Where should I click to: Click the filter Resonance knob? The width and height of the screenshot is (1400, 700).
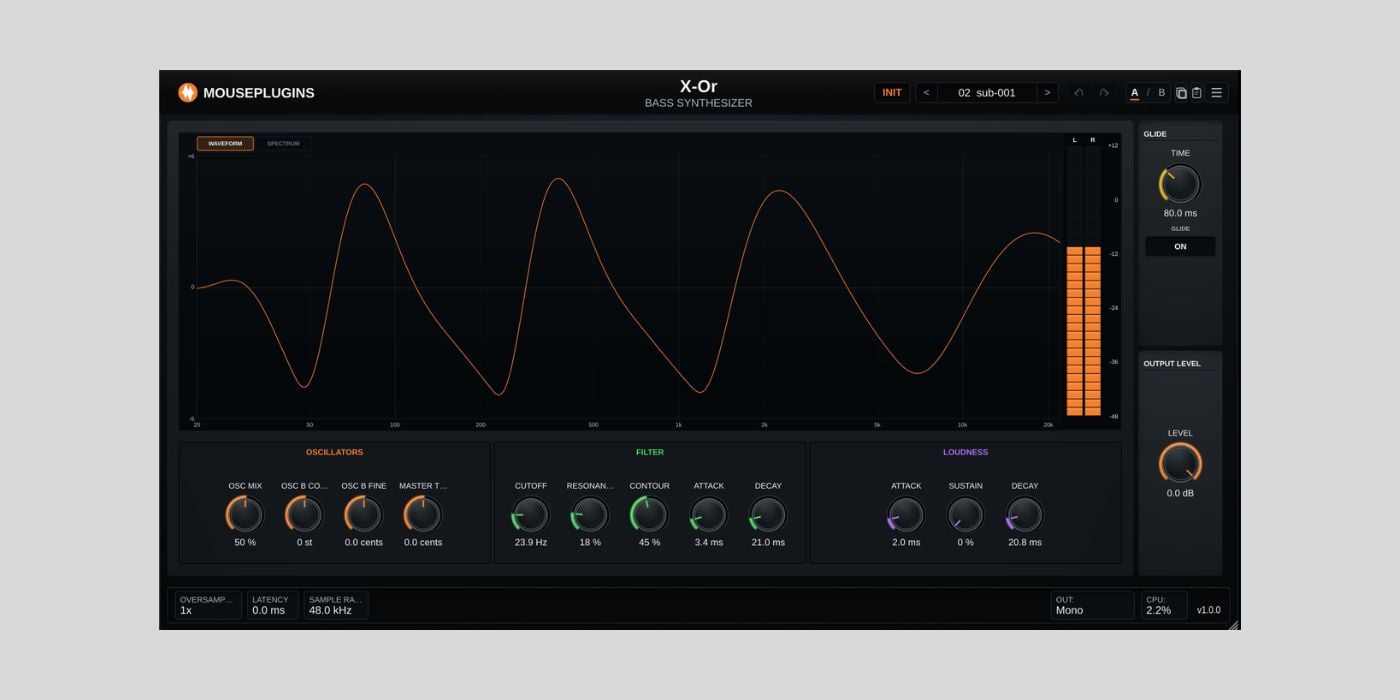(590, 515)
